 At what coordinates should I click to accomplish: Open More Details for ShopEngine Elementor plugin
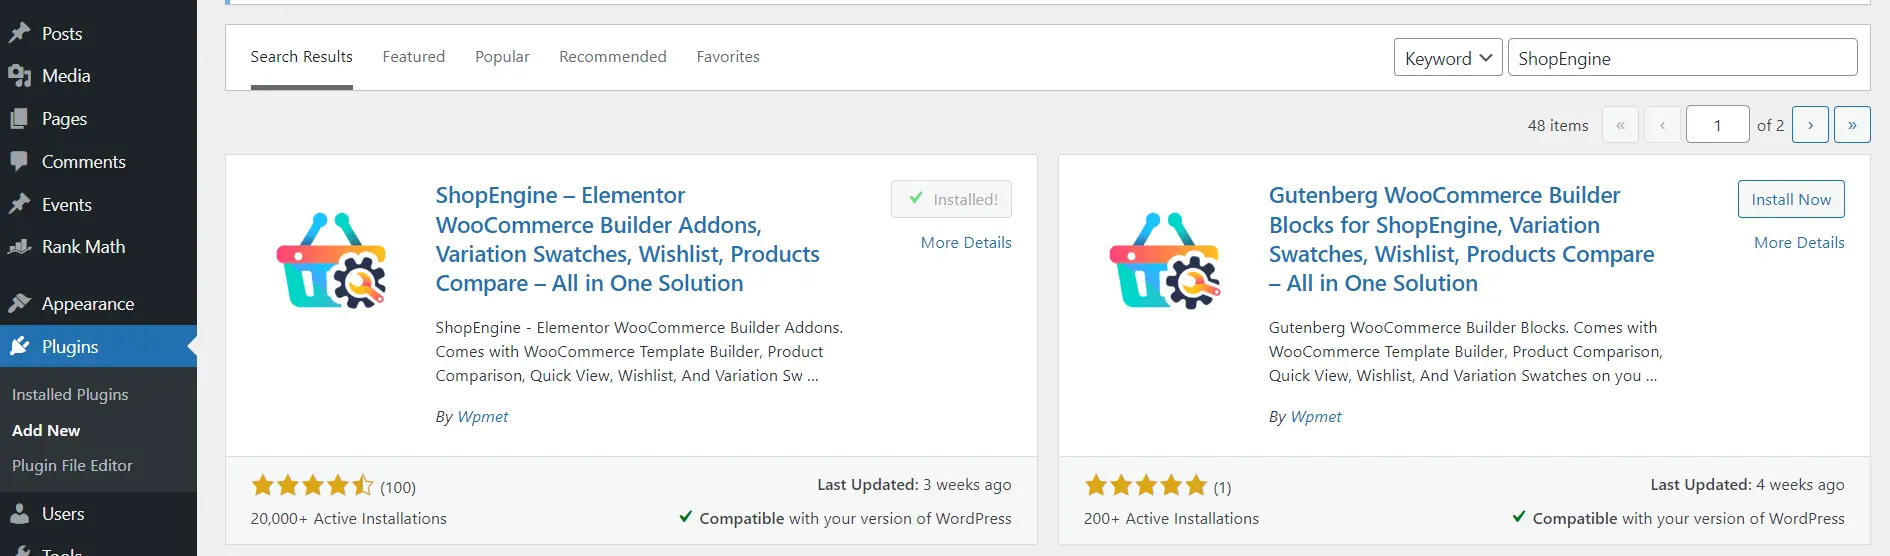pyautogui.click(x=966, y=242)
